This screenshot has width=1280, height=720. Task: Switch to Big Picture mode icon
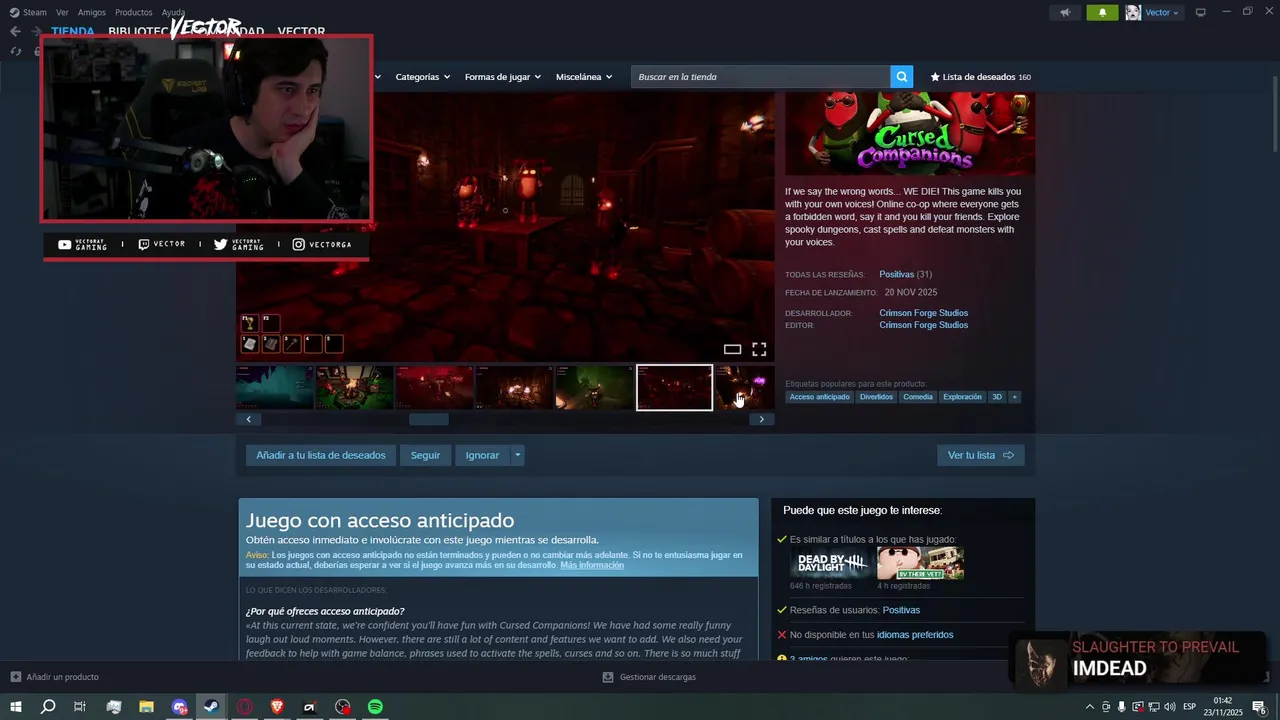[1201, 13]
